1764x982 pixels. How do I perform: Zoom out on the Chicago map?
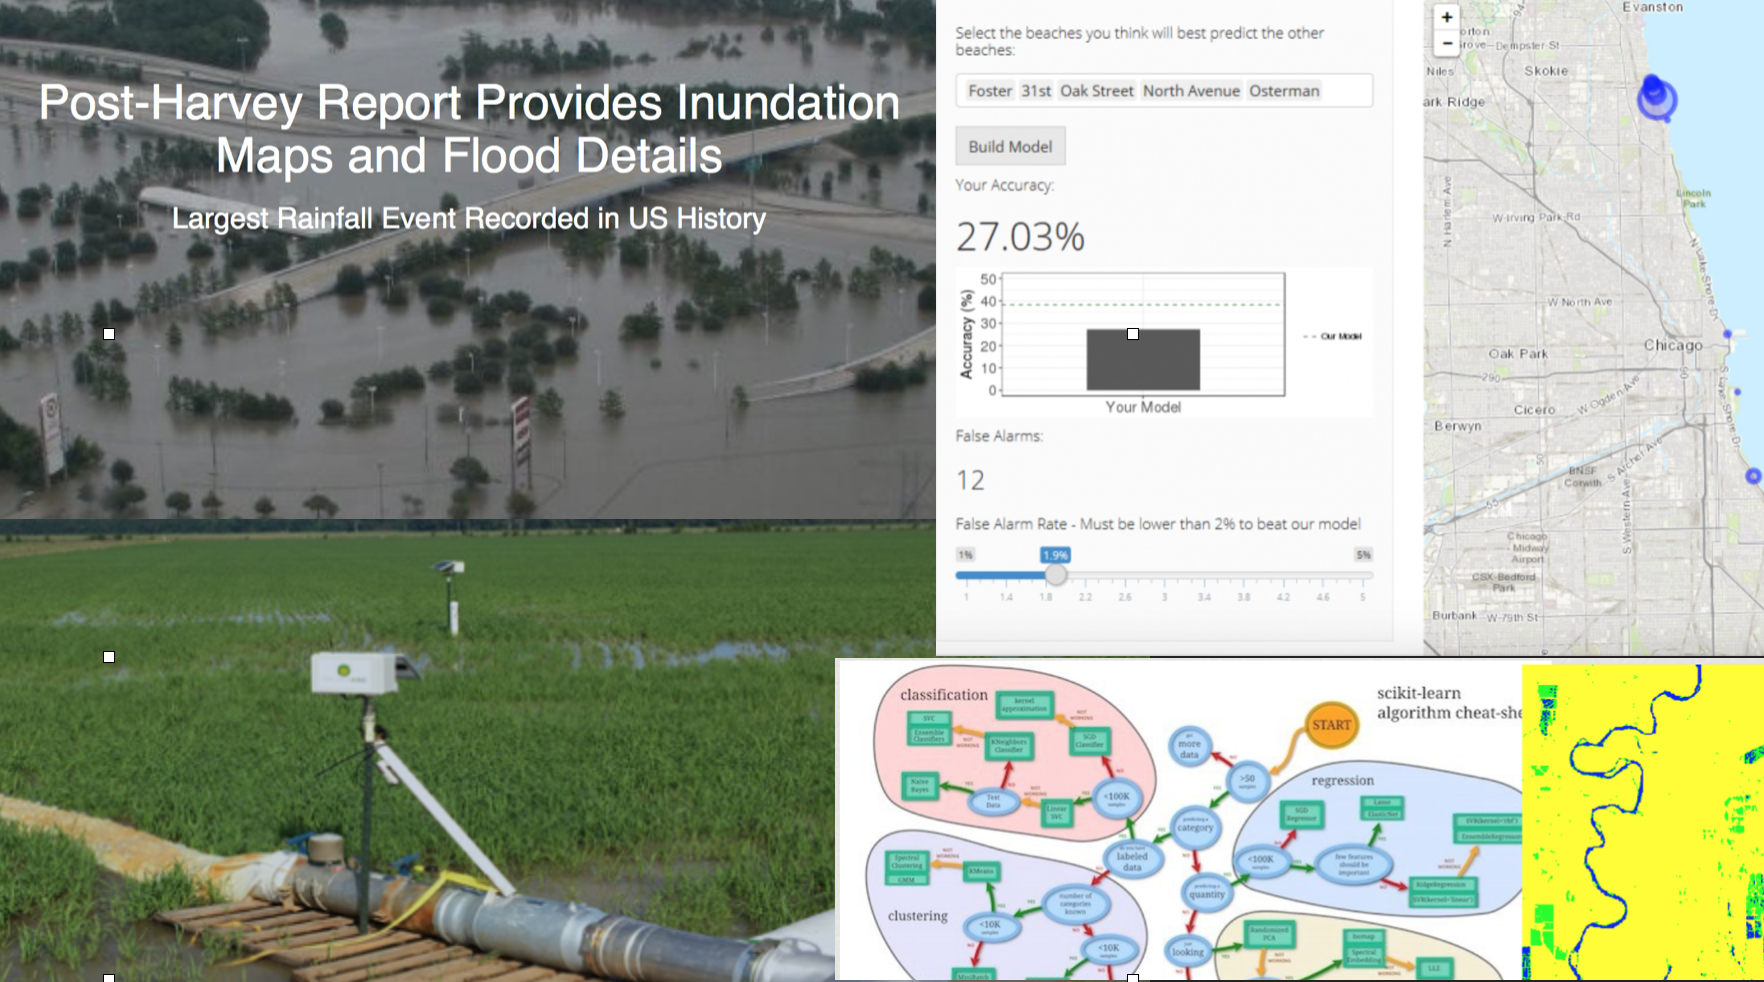tap(1446, 43)
